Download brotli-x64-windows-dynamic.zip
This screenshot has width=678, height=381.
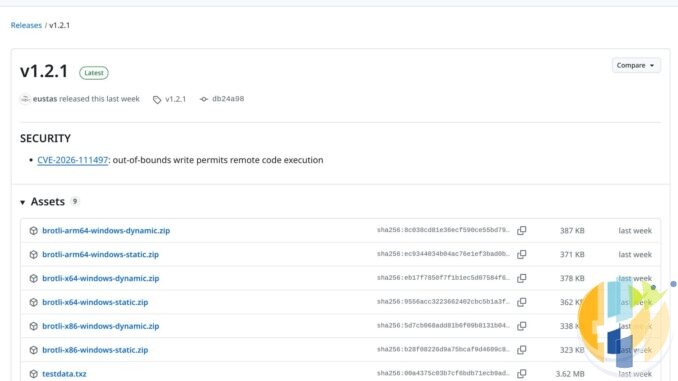pos(101,278)
